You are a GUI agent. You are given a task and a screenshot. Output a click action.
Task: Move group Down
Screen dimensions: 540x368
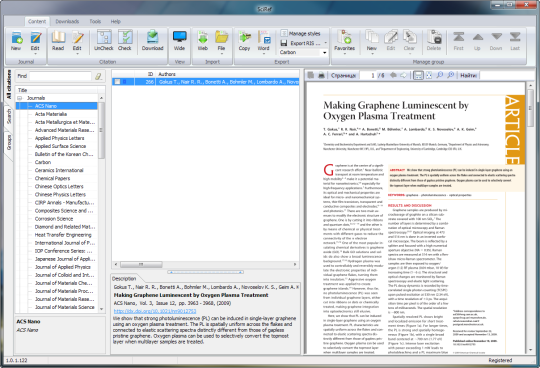[496, 41]
